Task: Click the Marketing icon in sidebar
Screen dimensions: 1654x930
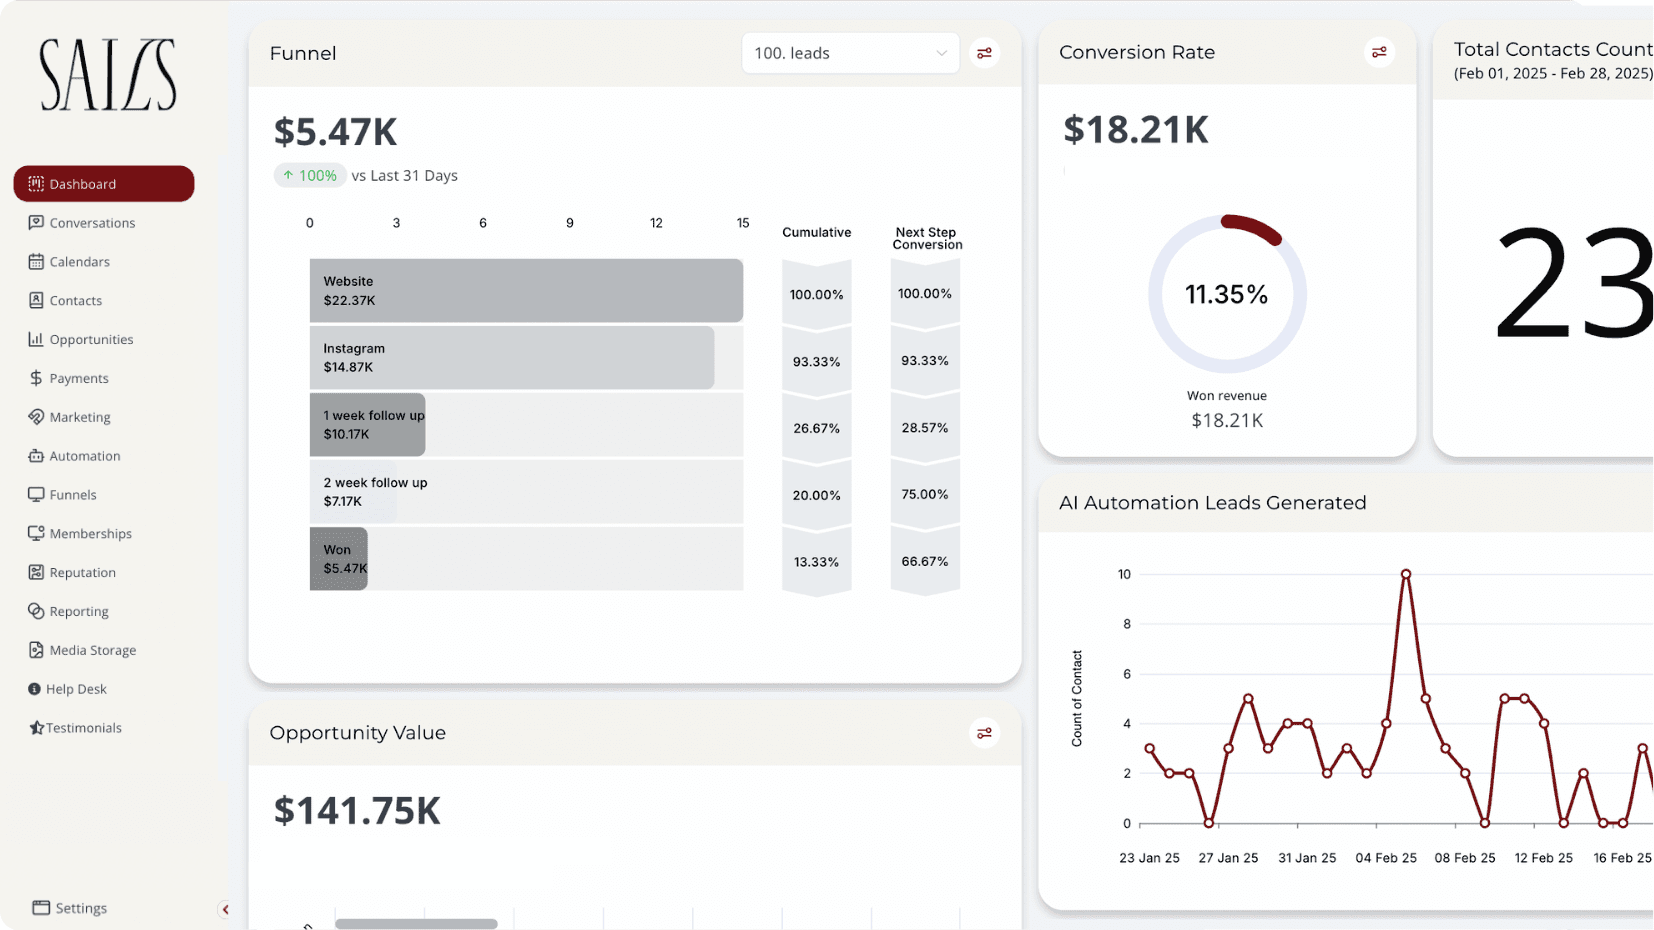Action: click(36, 417)
